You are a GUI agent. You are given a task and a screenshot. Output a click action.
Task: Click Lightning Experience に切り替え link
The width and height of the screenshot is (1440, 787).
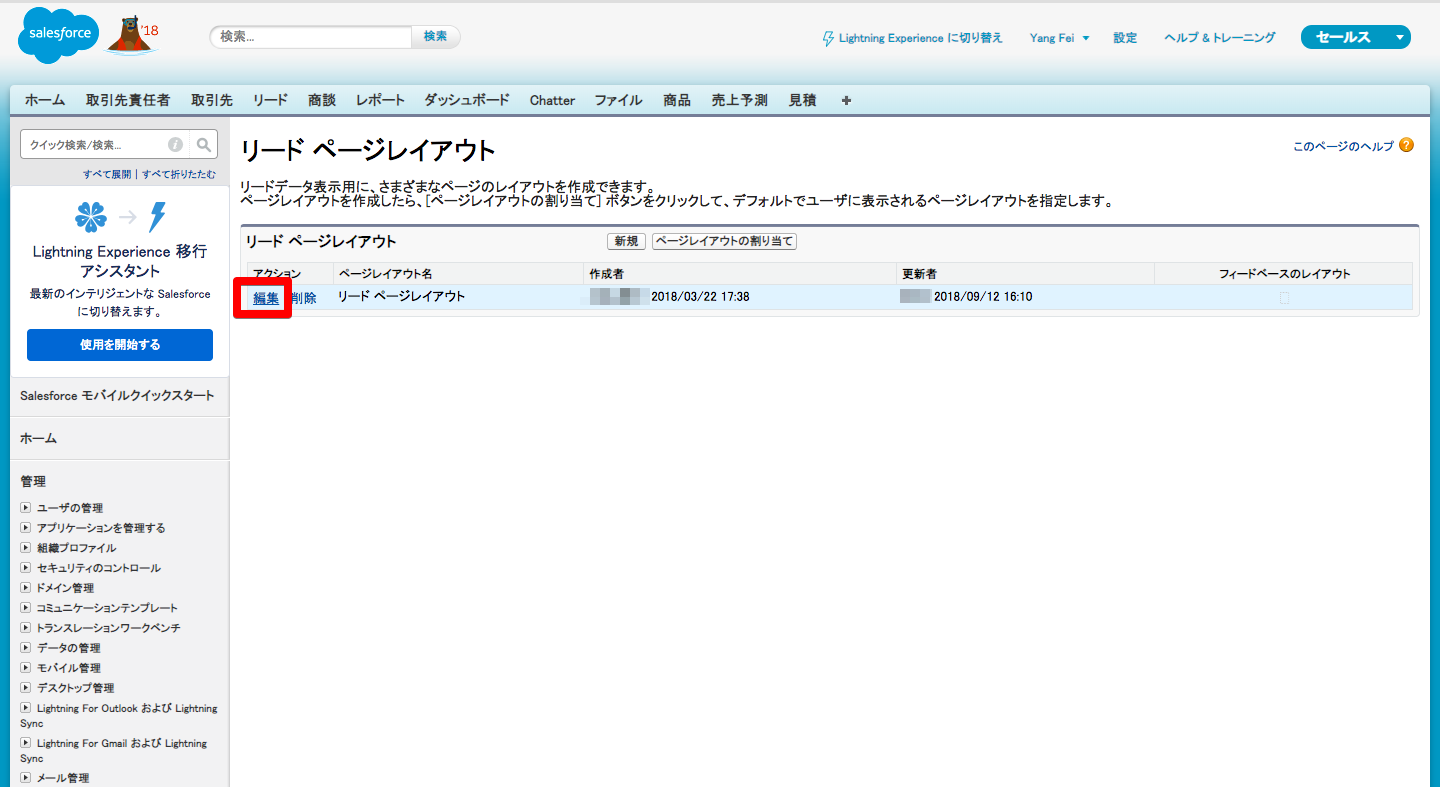click(x=921, y=38)
